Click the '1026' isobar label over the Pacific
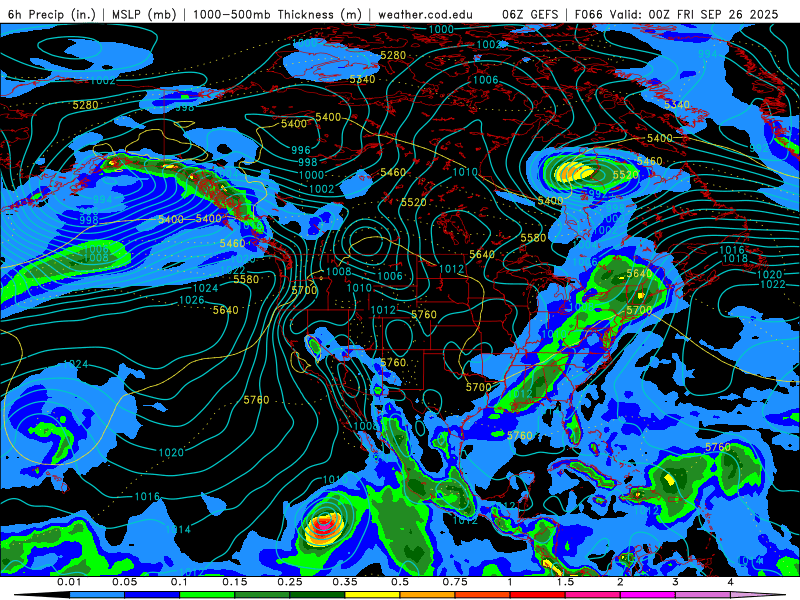The height and width of the screenshot is (600, 800). coord(191,300)
